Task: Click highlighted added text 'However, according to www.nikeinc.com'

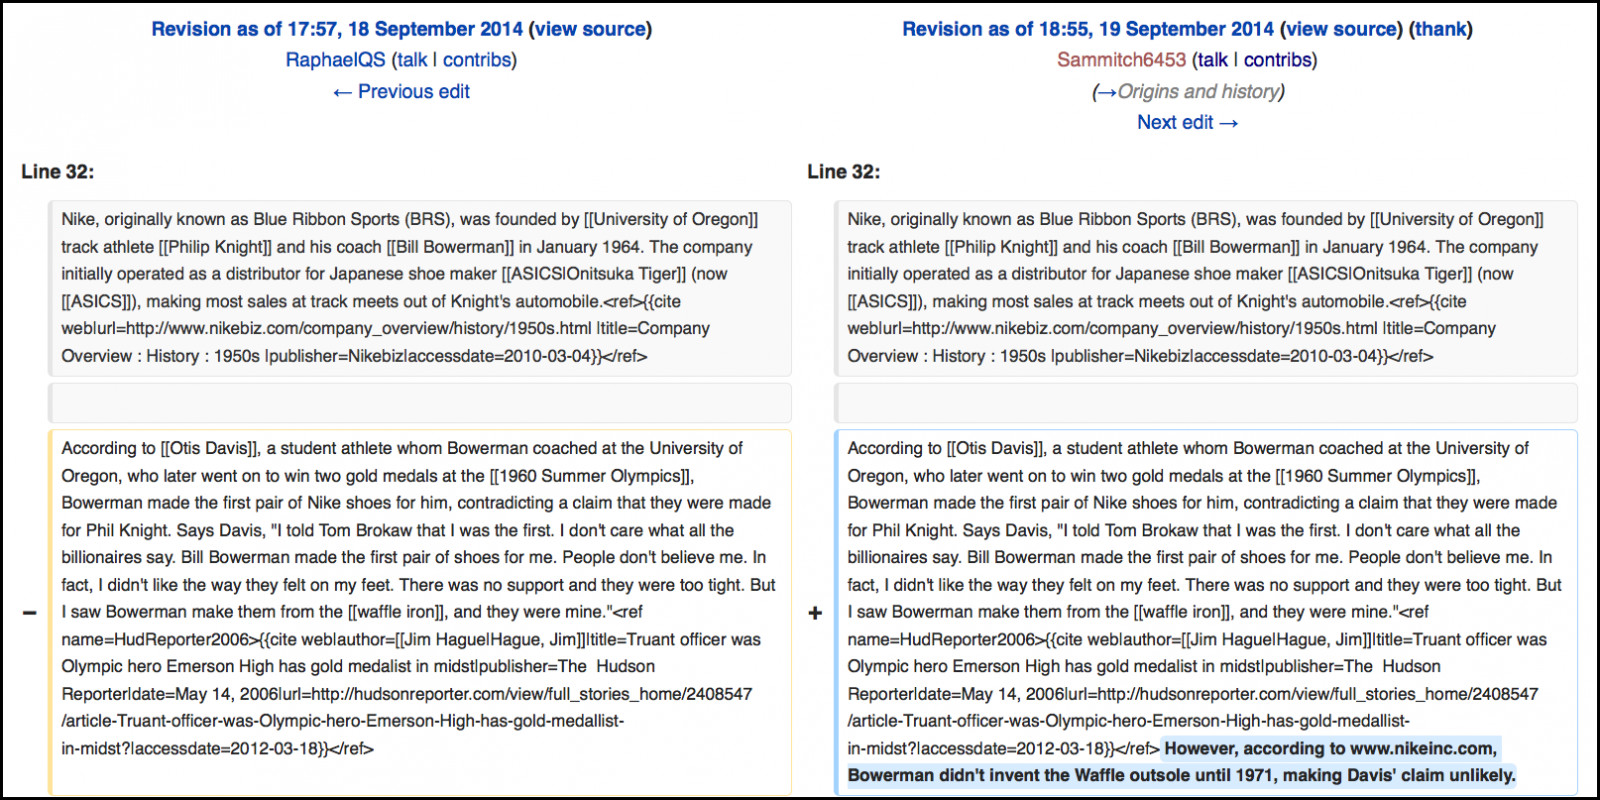Action: (1330, 748)
